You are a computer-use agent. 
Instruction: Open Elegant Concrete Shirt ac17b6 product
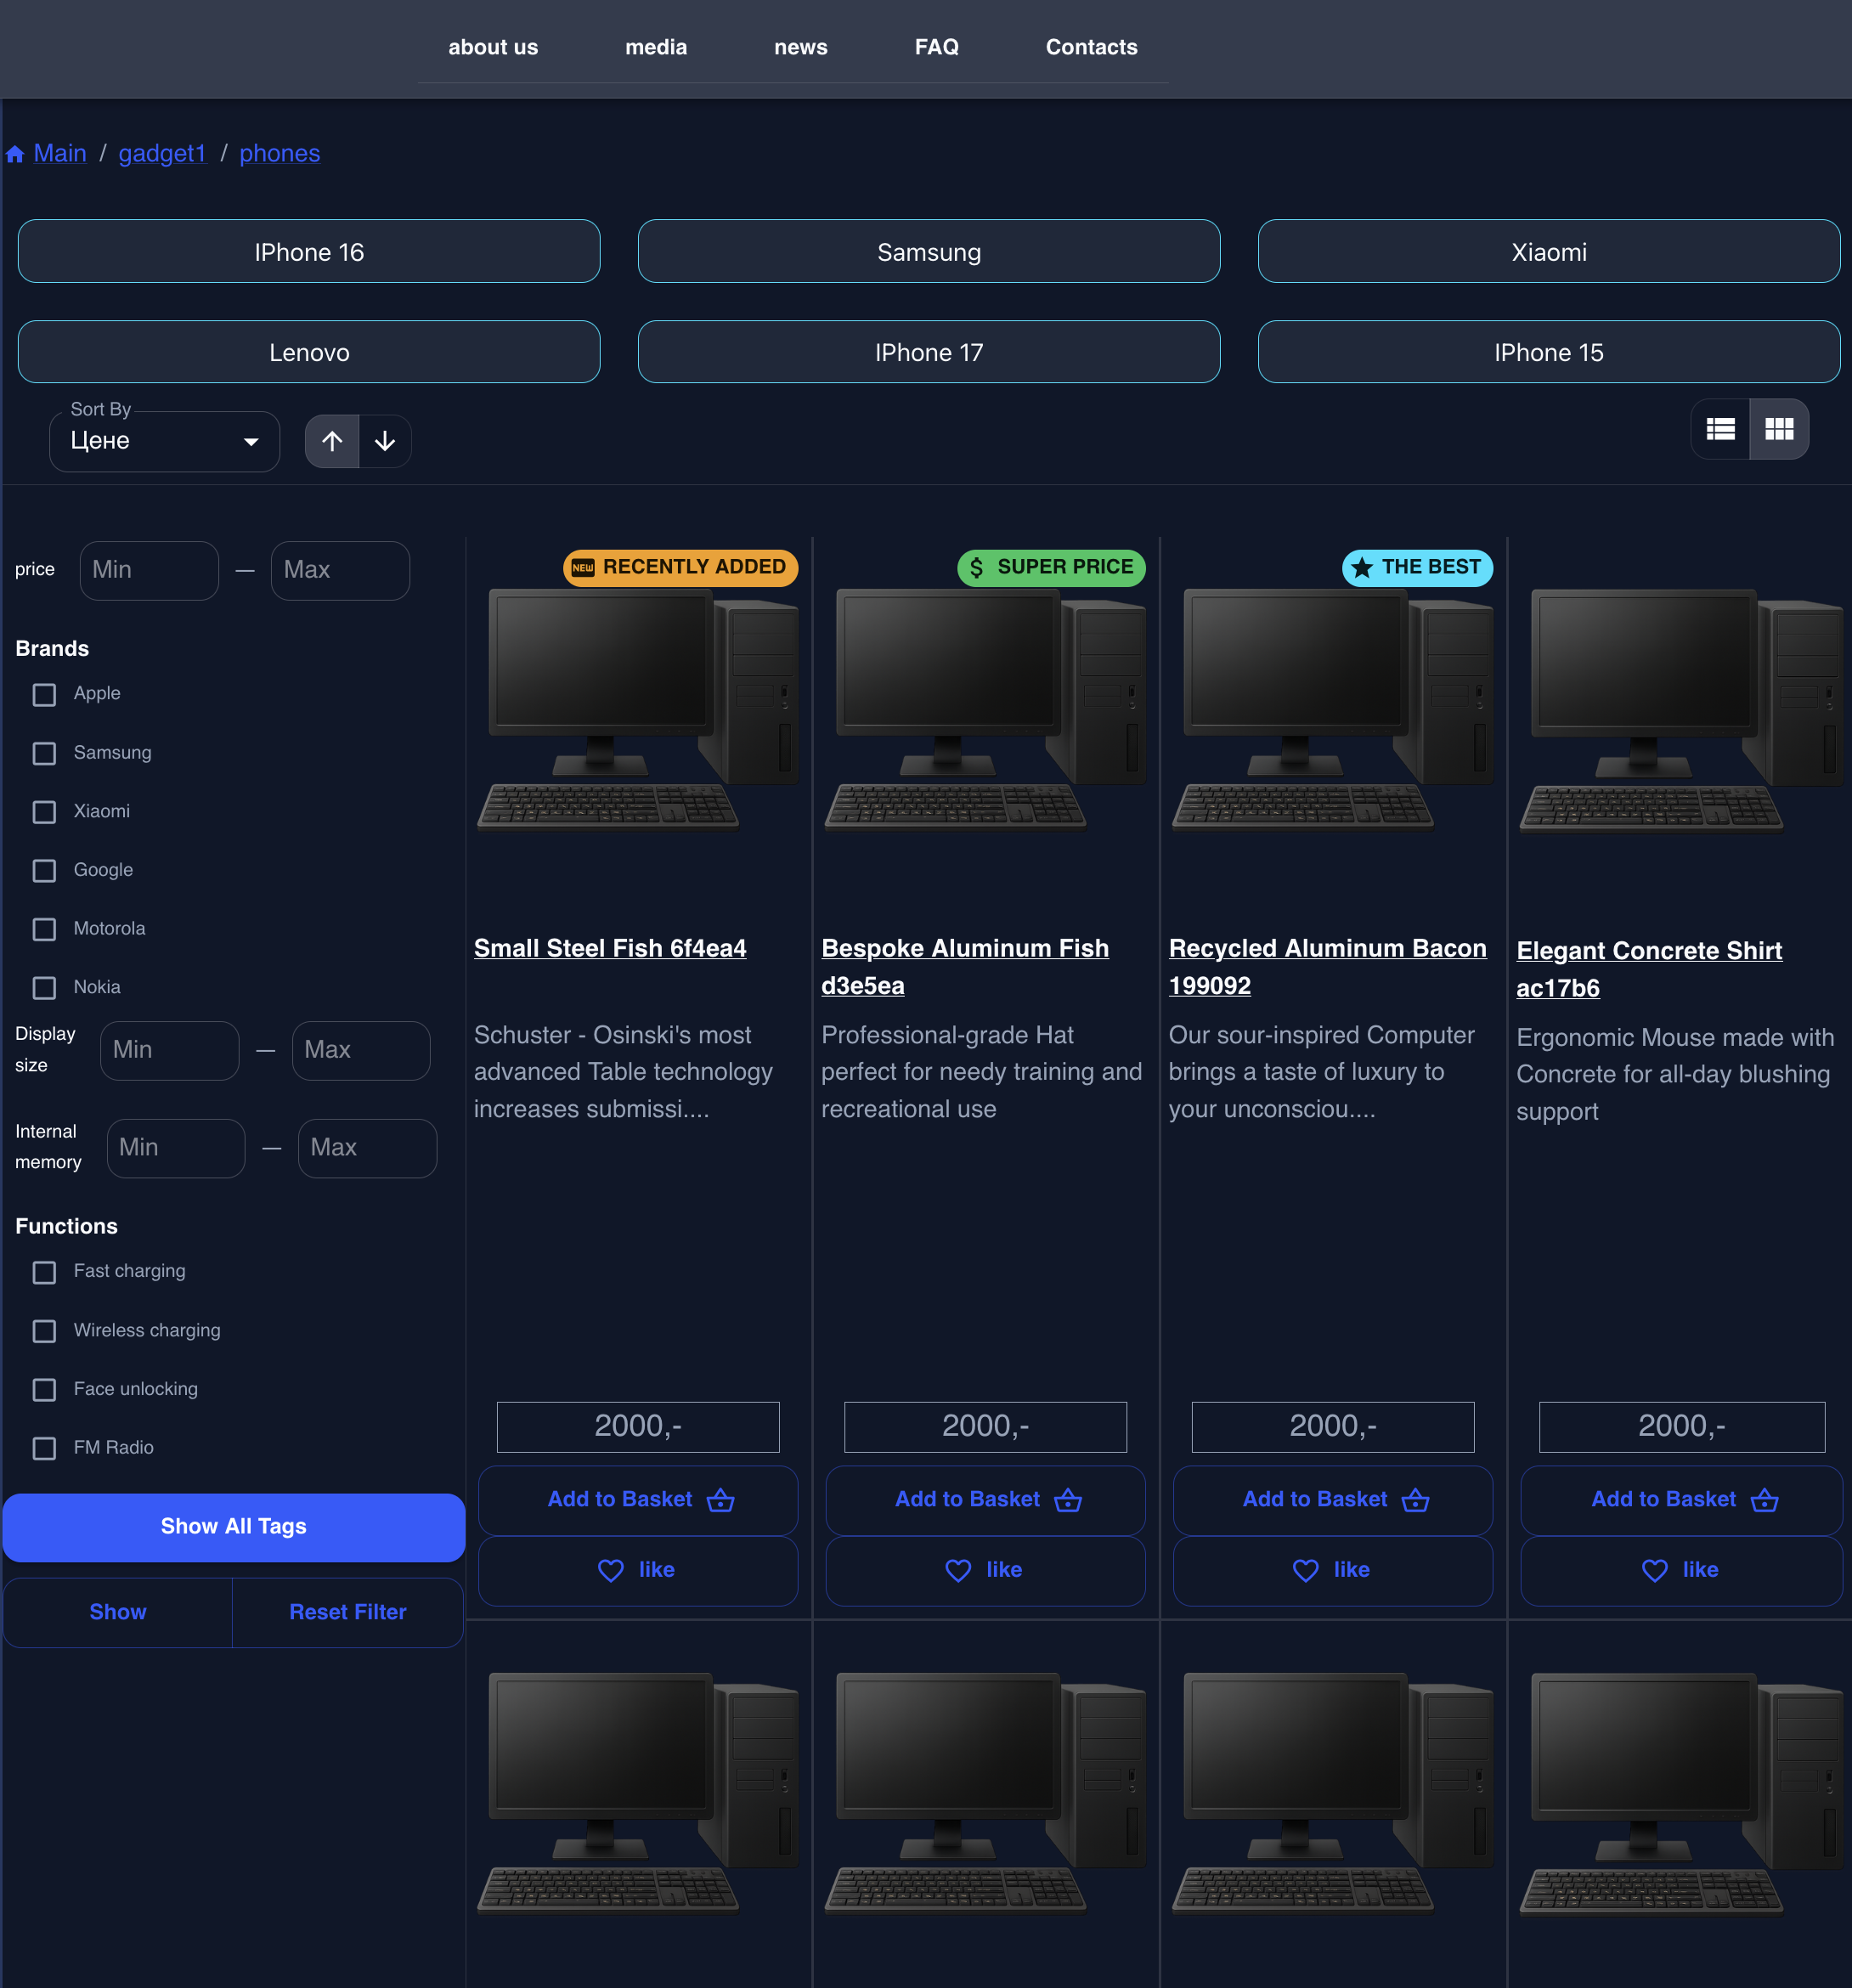click(1650, 969)
